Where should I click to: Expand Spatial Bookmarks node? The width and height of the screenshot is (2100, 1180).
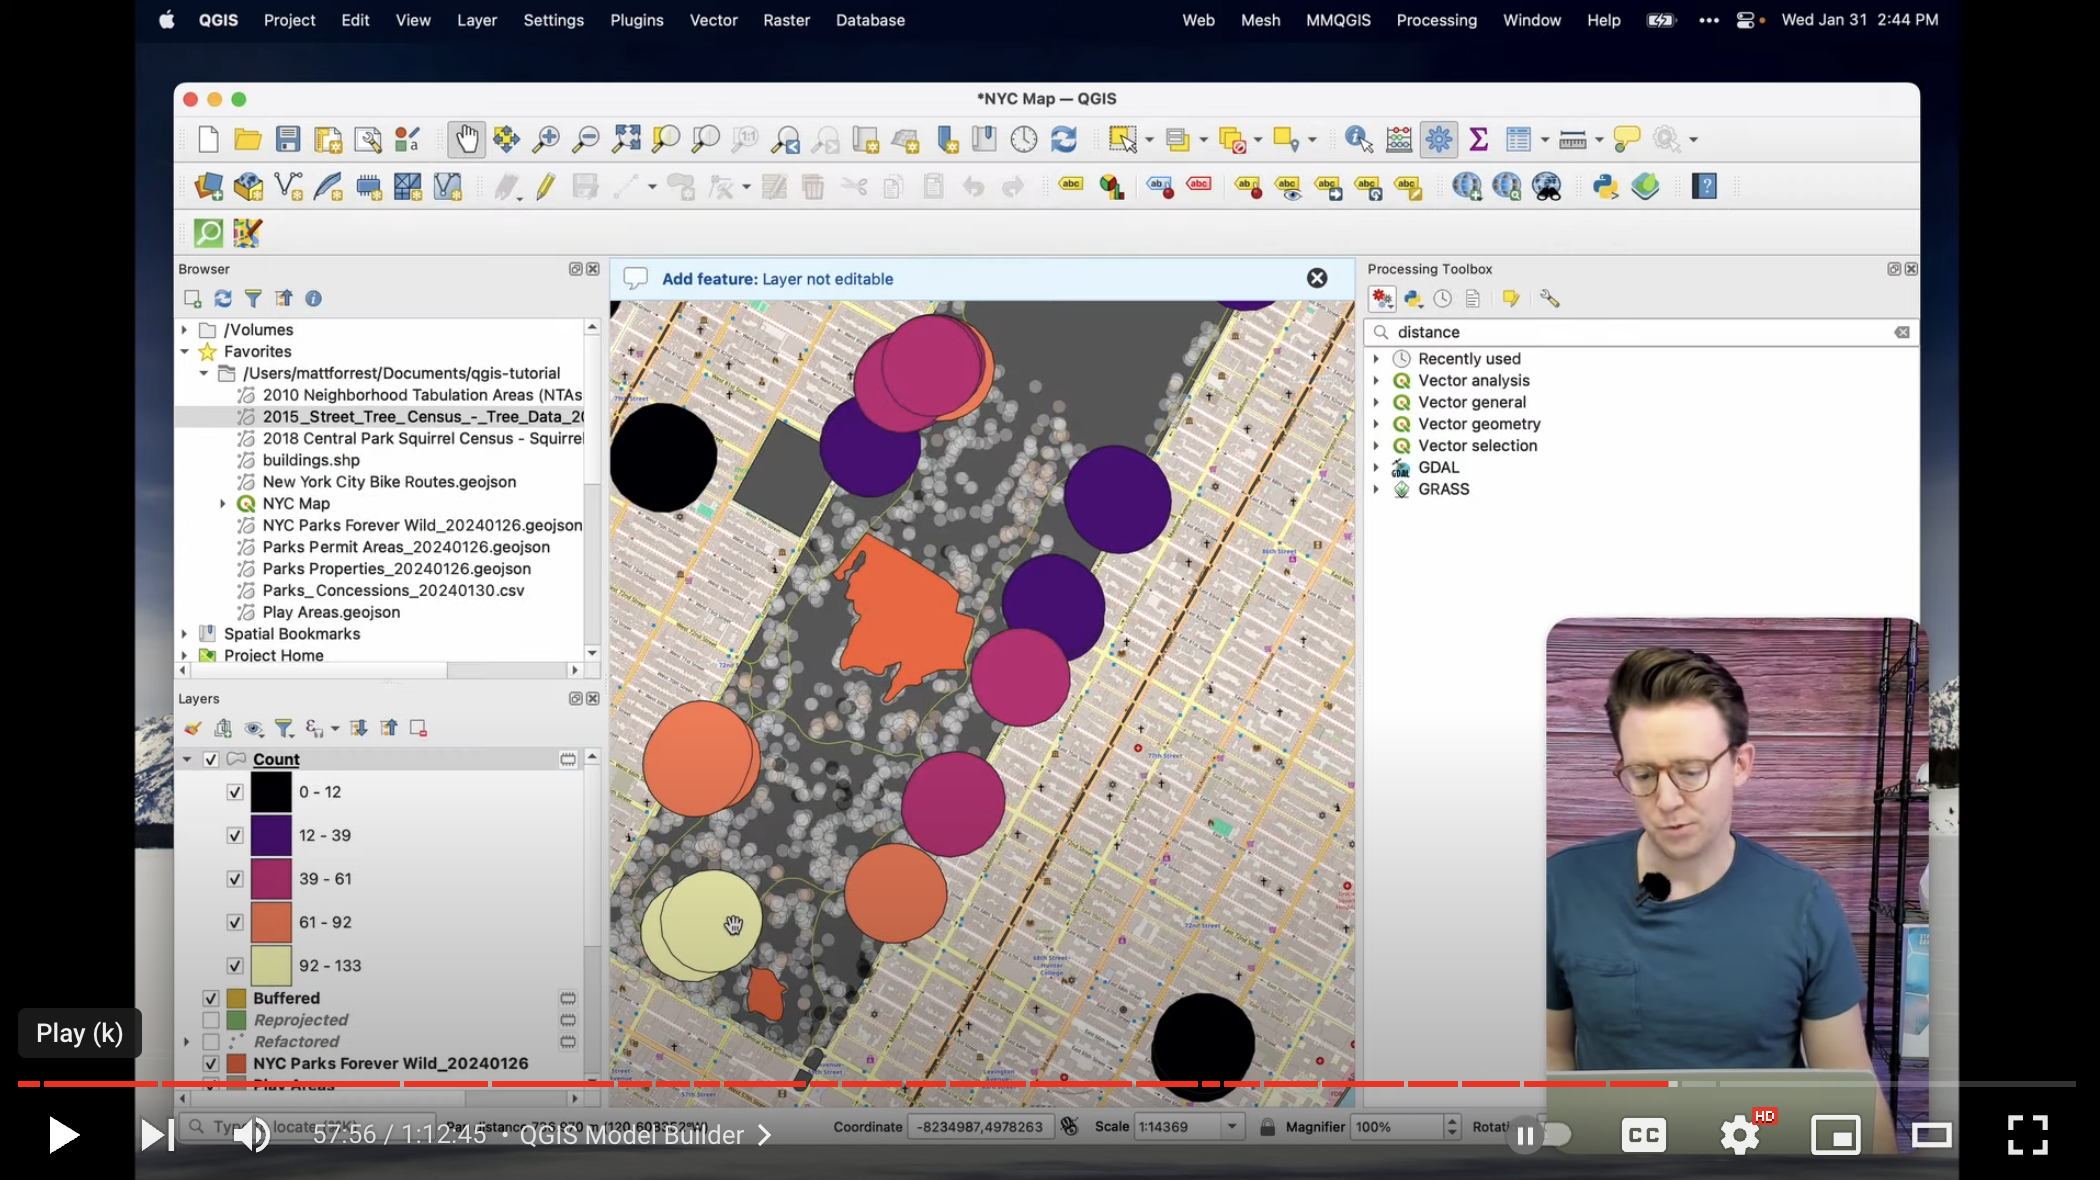pyautogui.click(x=184, y=634)
